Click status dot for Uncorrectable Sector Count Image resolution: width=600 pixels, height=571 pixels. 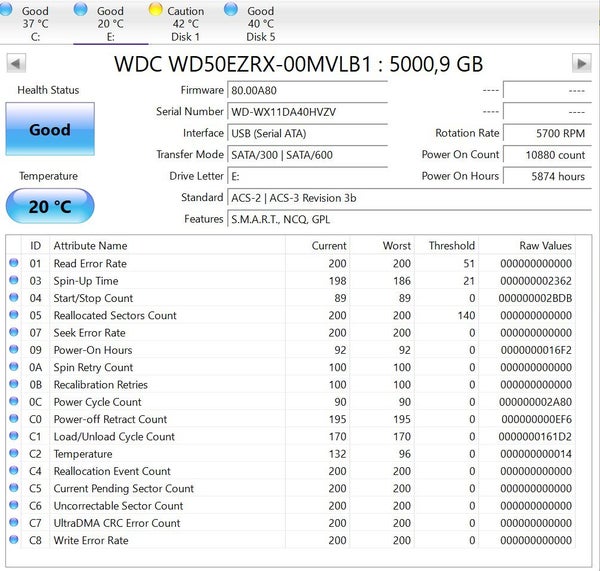14,505
